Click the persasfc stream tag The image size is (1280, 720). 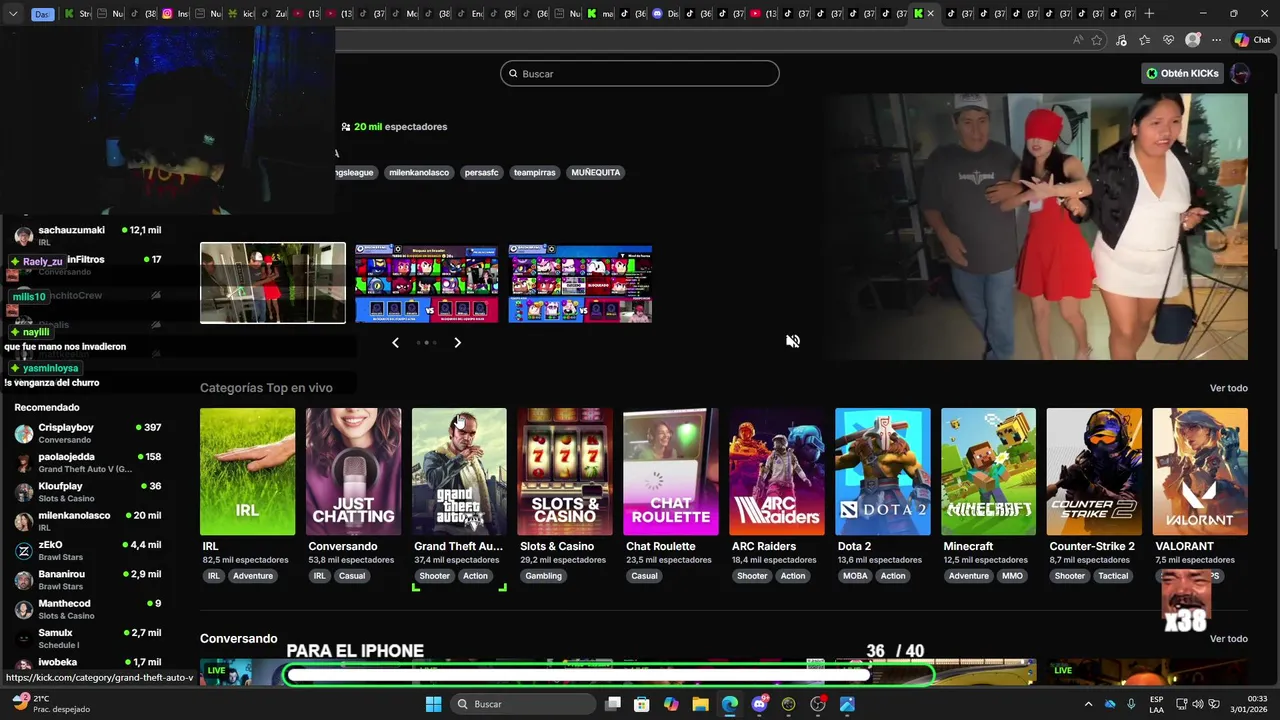click(481, 172)
